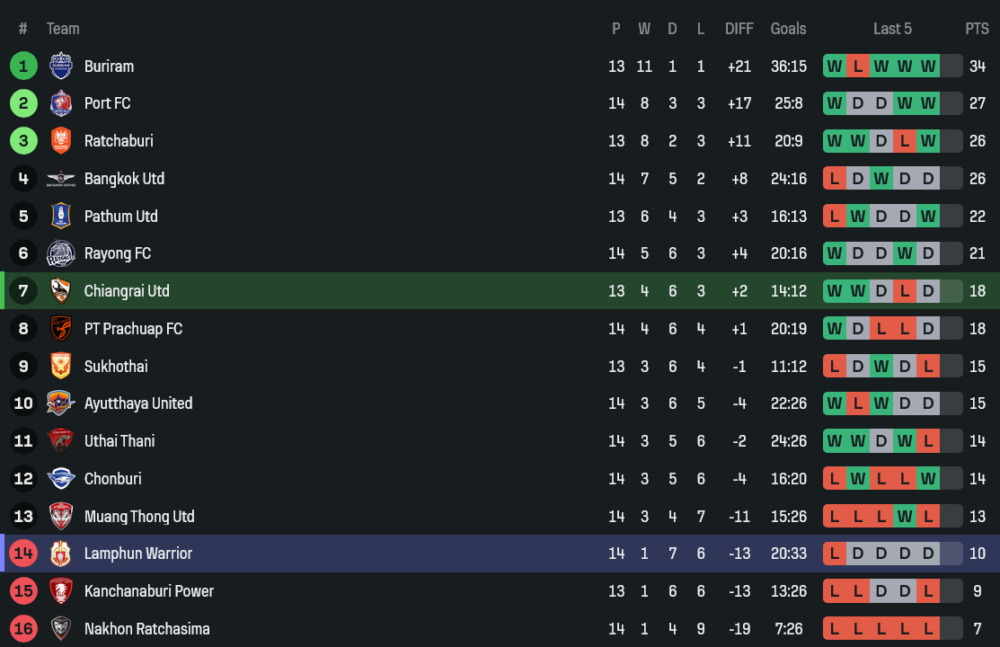
Task: Open the Rayong FC team link
Action: click(x=117, y=254)
